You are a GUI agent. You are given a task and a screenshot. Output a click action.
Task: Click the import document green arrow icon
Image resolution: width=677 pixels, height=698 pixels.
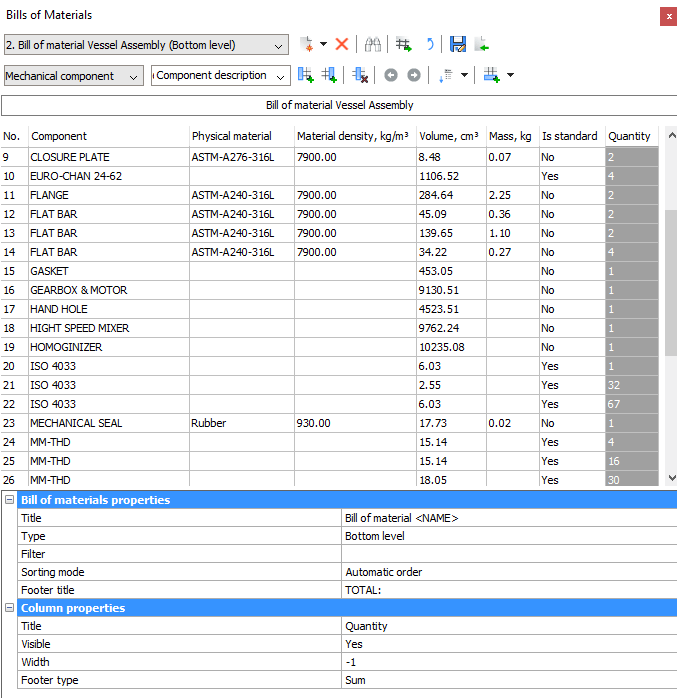tap(482, 45)
